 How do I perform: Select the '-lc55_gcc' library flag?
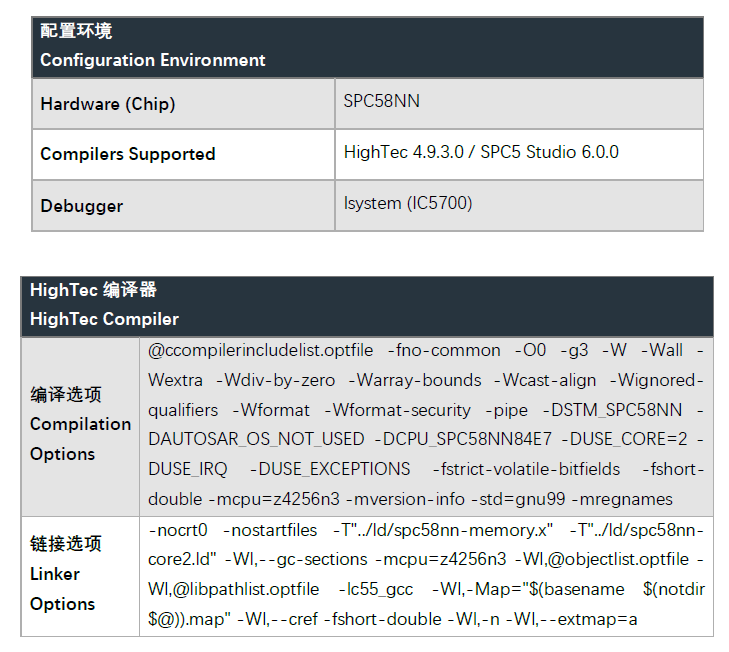tap(376, 589)
